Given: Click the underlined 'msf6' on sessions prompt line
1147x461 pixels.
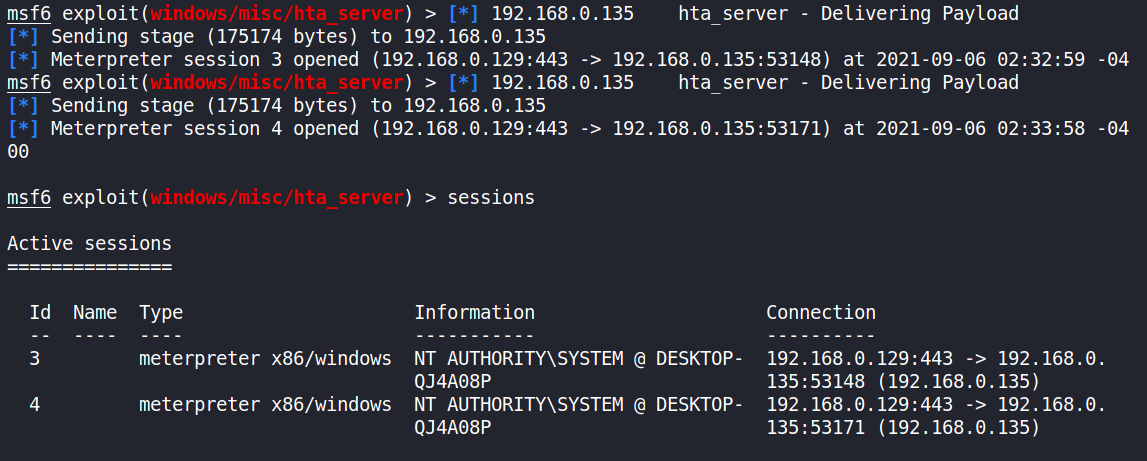Looking at the screenshot, I should [x=29, y=198].
